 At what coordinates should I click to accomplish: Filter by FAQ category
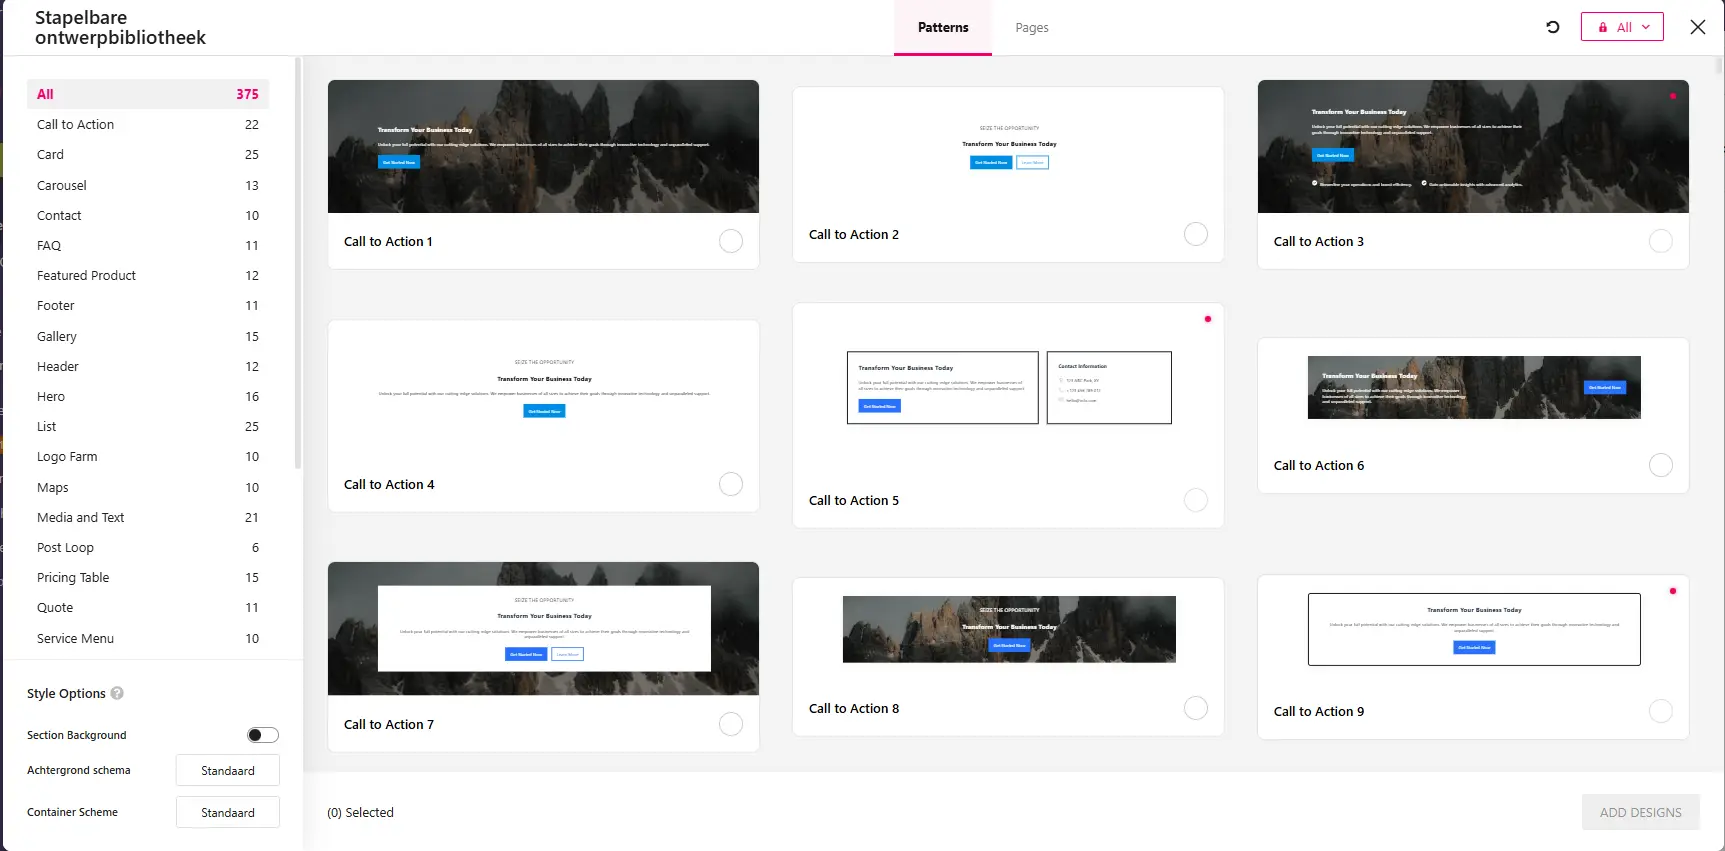pyautogui.click(x=148, y=245)
